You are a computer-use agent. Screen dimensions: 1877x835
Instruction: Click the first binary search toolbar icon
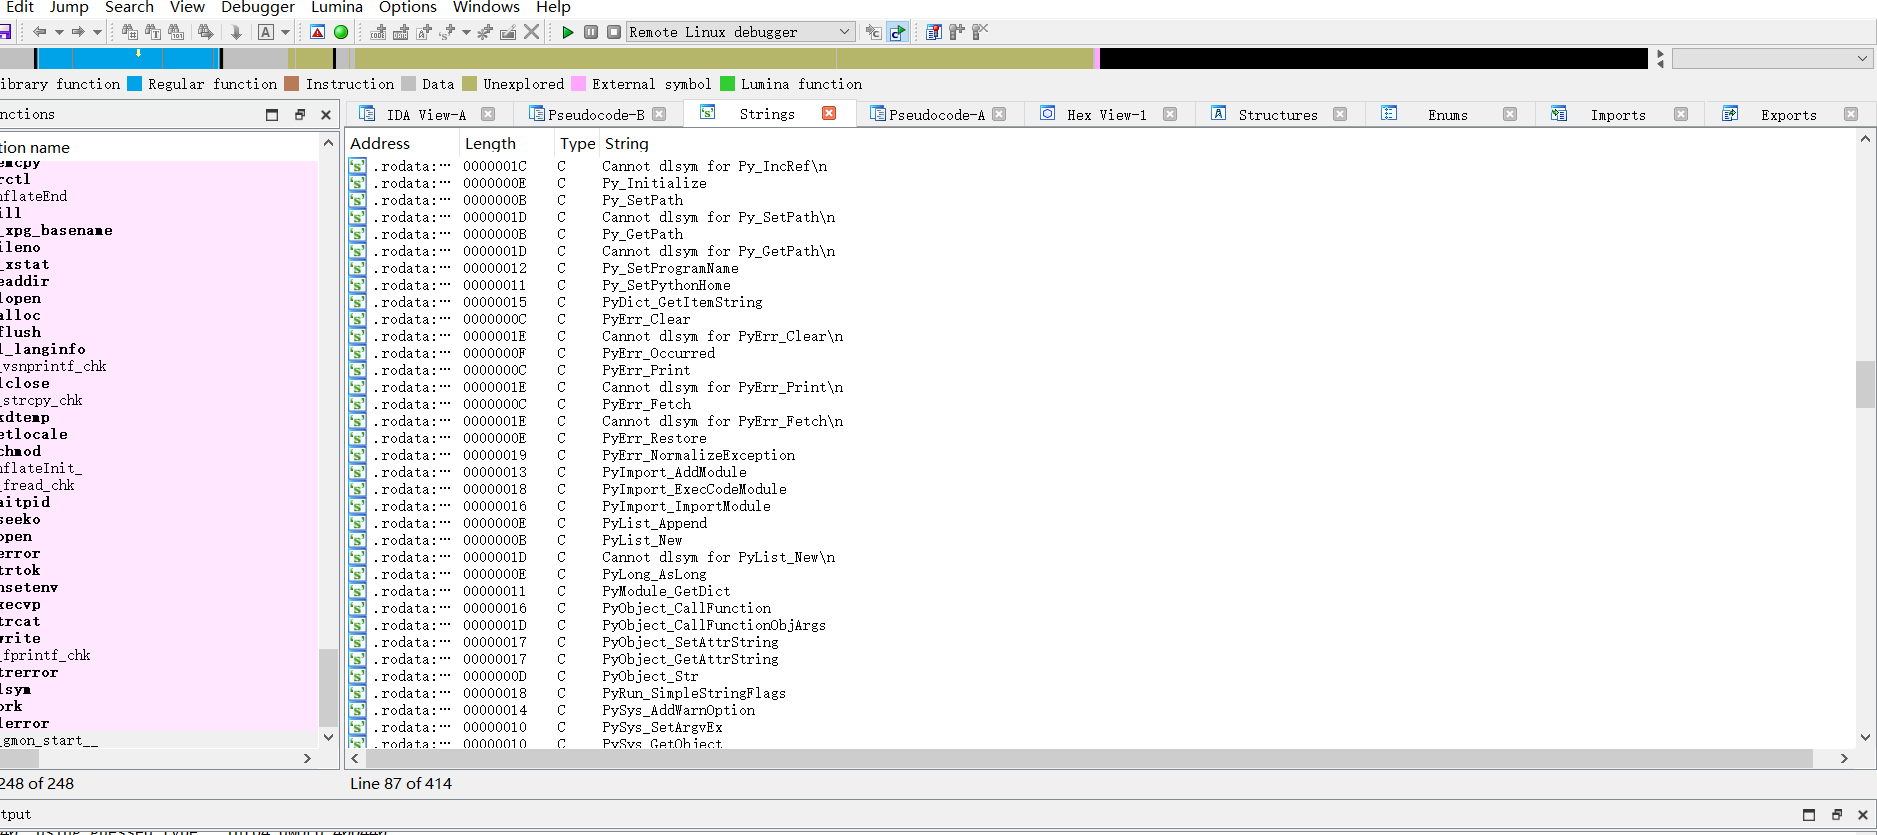[x=130, y=32]
